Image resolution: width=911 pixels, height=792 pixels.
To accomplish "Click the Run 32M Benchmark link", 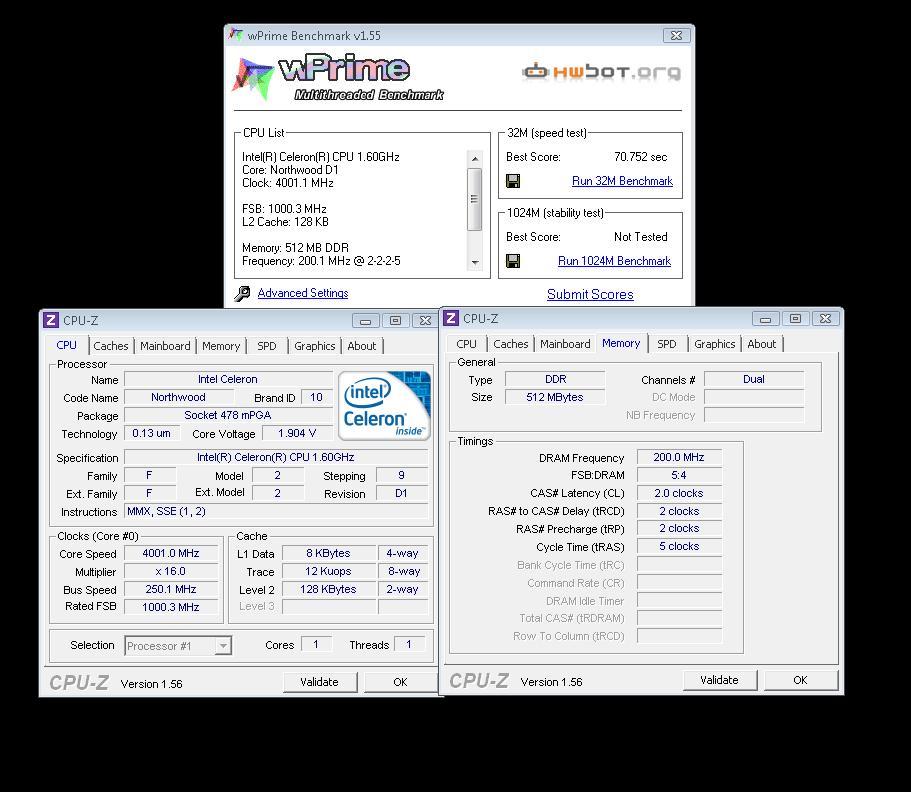I will [x=622, y=181].
